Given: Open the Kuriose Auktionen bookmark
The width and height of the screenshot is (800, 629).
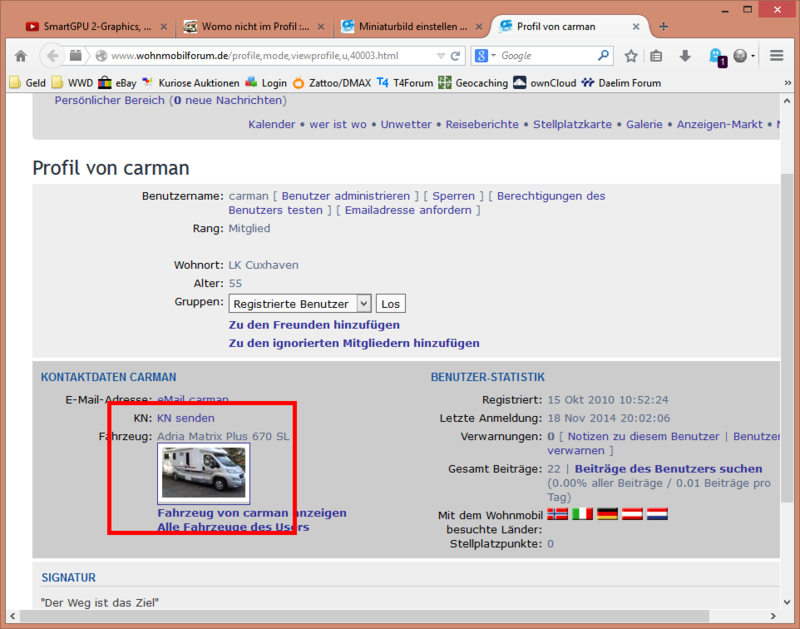Looking at the screenshot, I should [x=191, y=83].
